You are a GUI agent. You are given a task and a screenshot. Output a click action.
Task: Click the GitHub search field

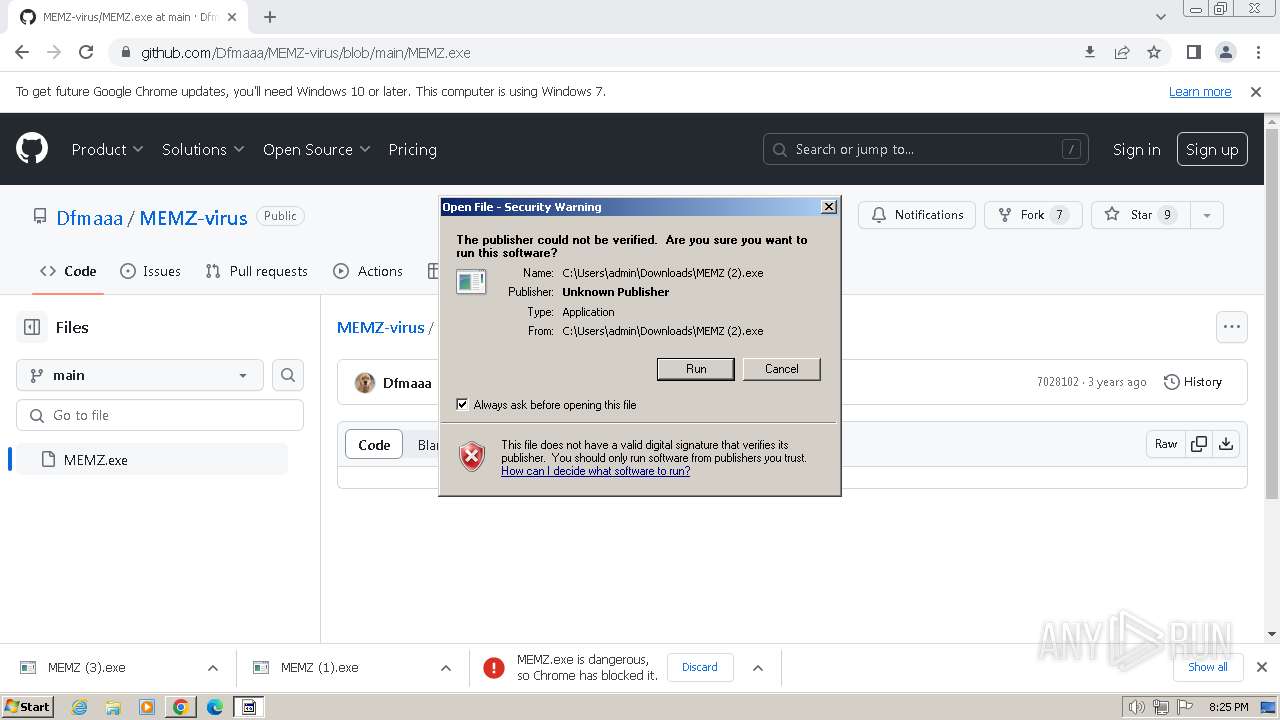click(926, 149)
